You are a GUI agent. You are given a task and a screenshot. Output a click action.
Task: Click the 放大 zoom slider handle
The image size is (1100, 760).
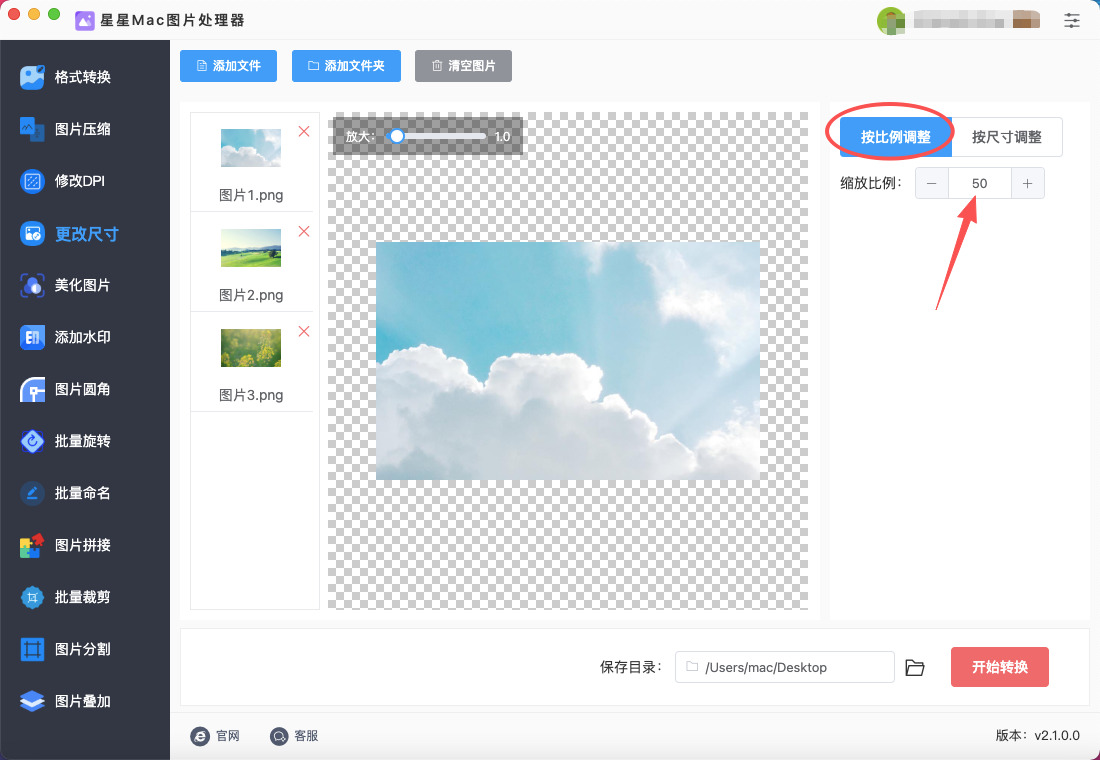coord(397,136)
